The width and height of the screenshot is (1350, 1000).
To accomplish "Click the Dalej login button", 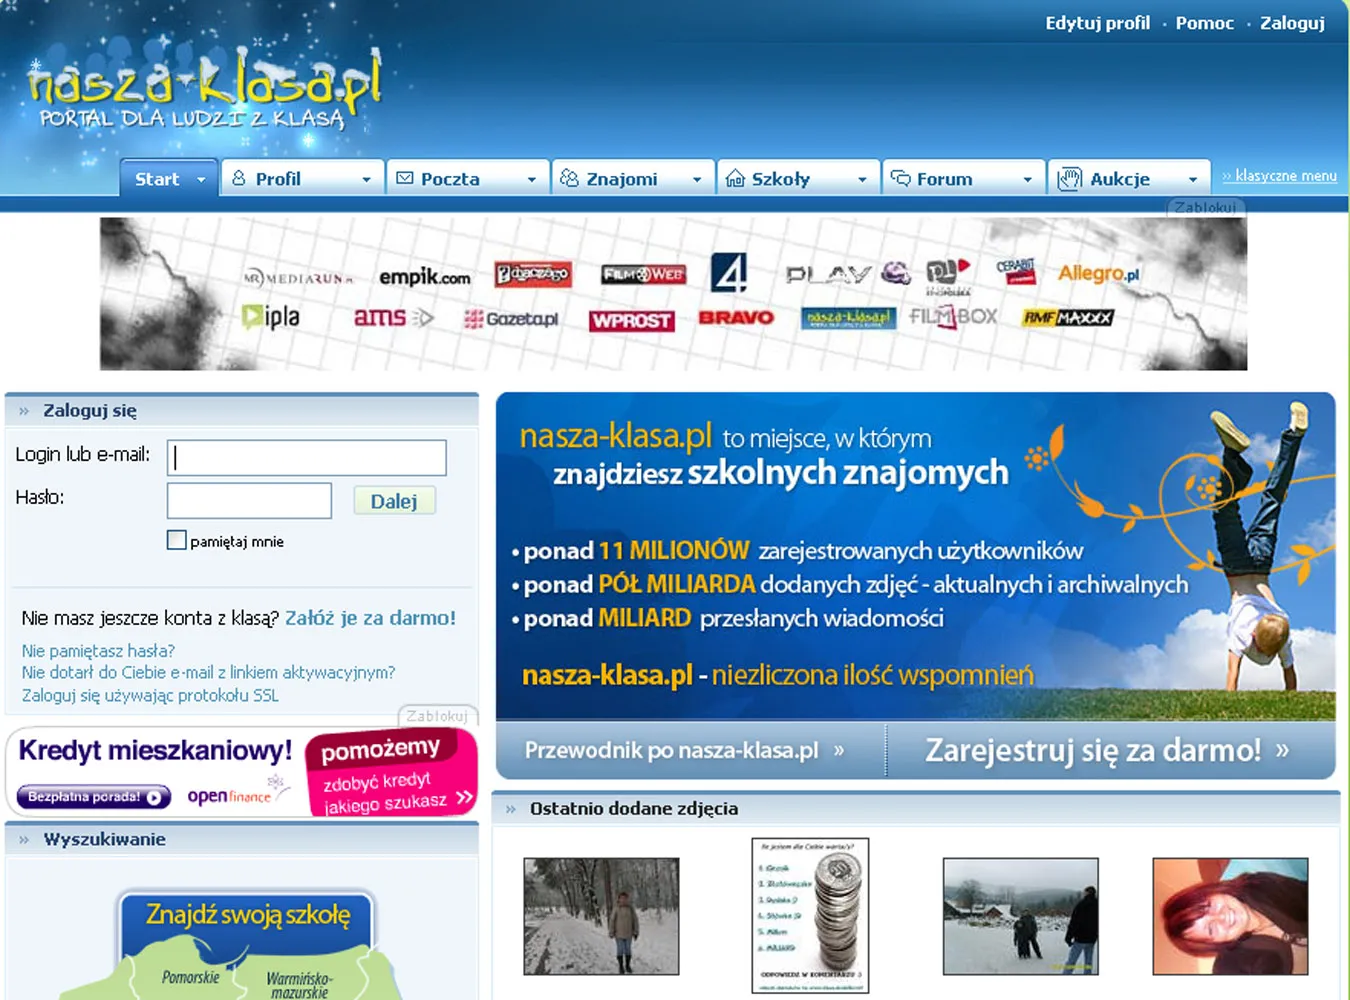I will (x=394, y=500).
